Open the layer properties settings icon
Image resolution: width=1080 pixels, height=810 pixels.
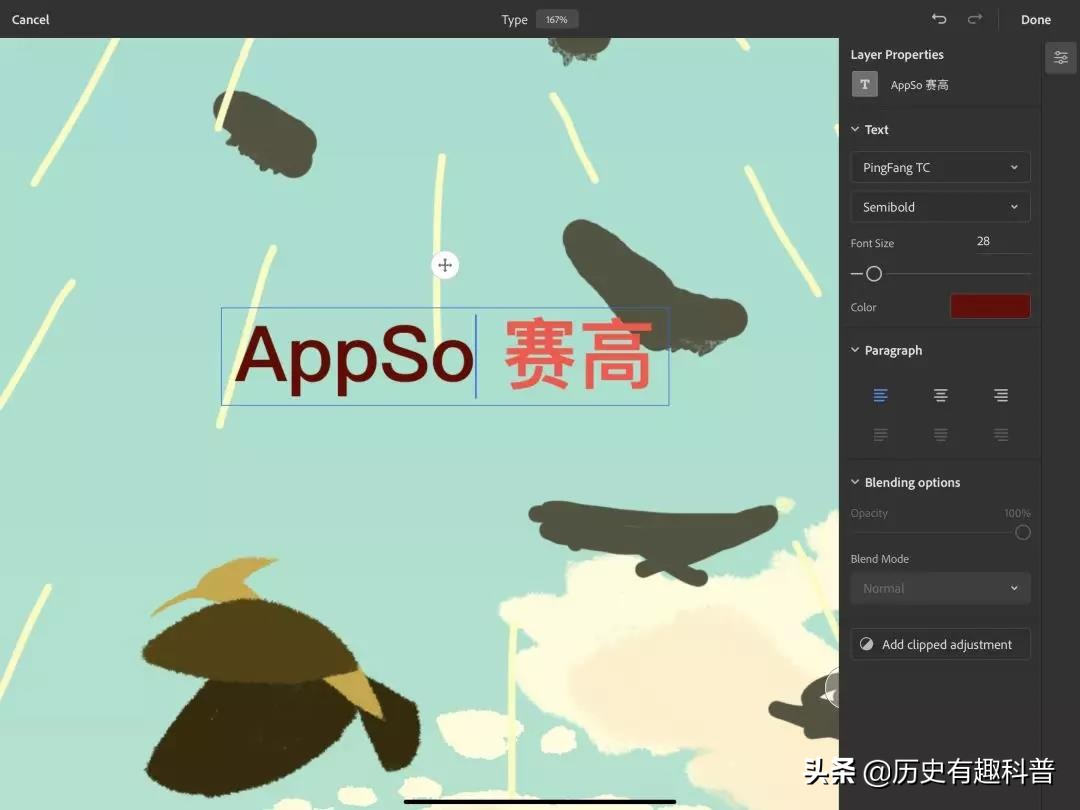click(1060, 57)
